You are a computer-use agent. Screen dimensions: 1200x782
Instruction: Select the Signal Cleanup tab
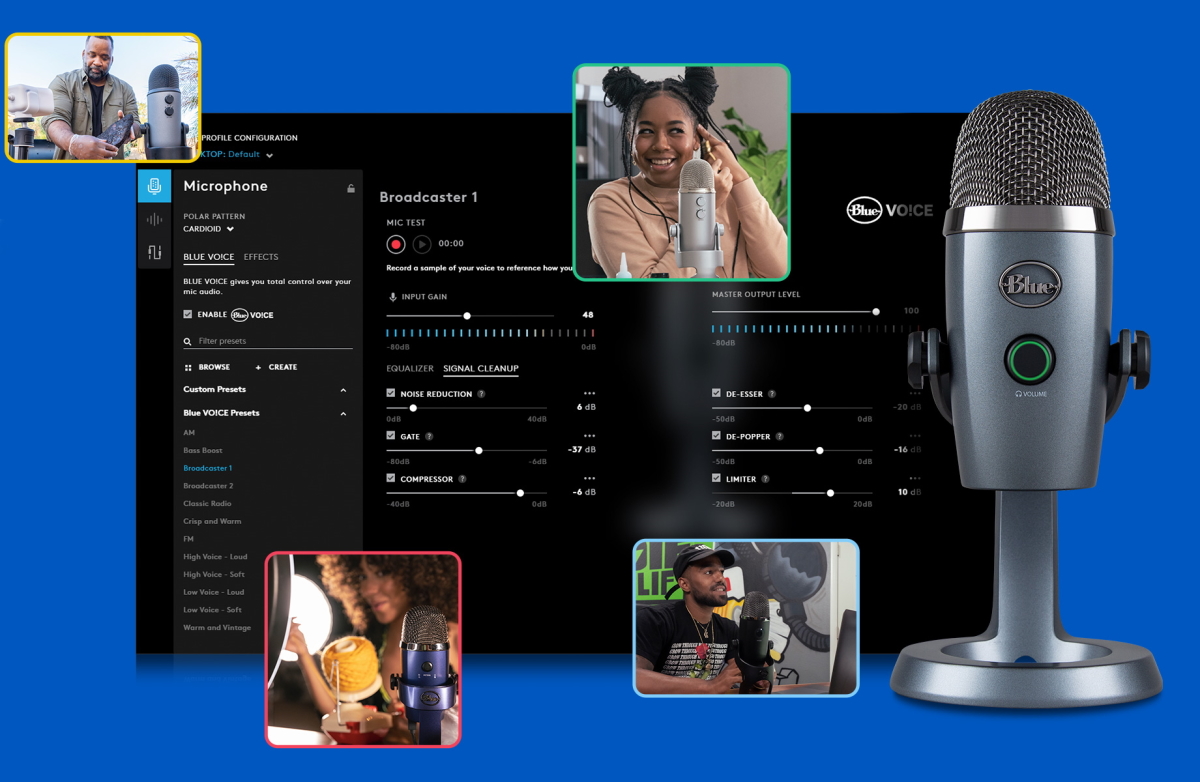point(481,369)
